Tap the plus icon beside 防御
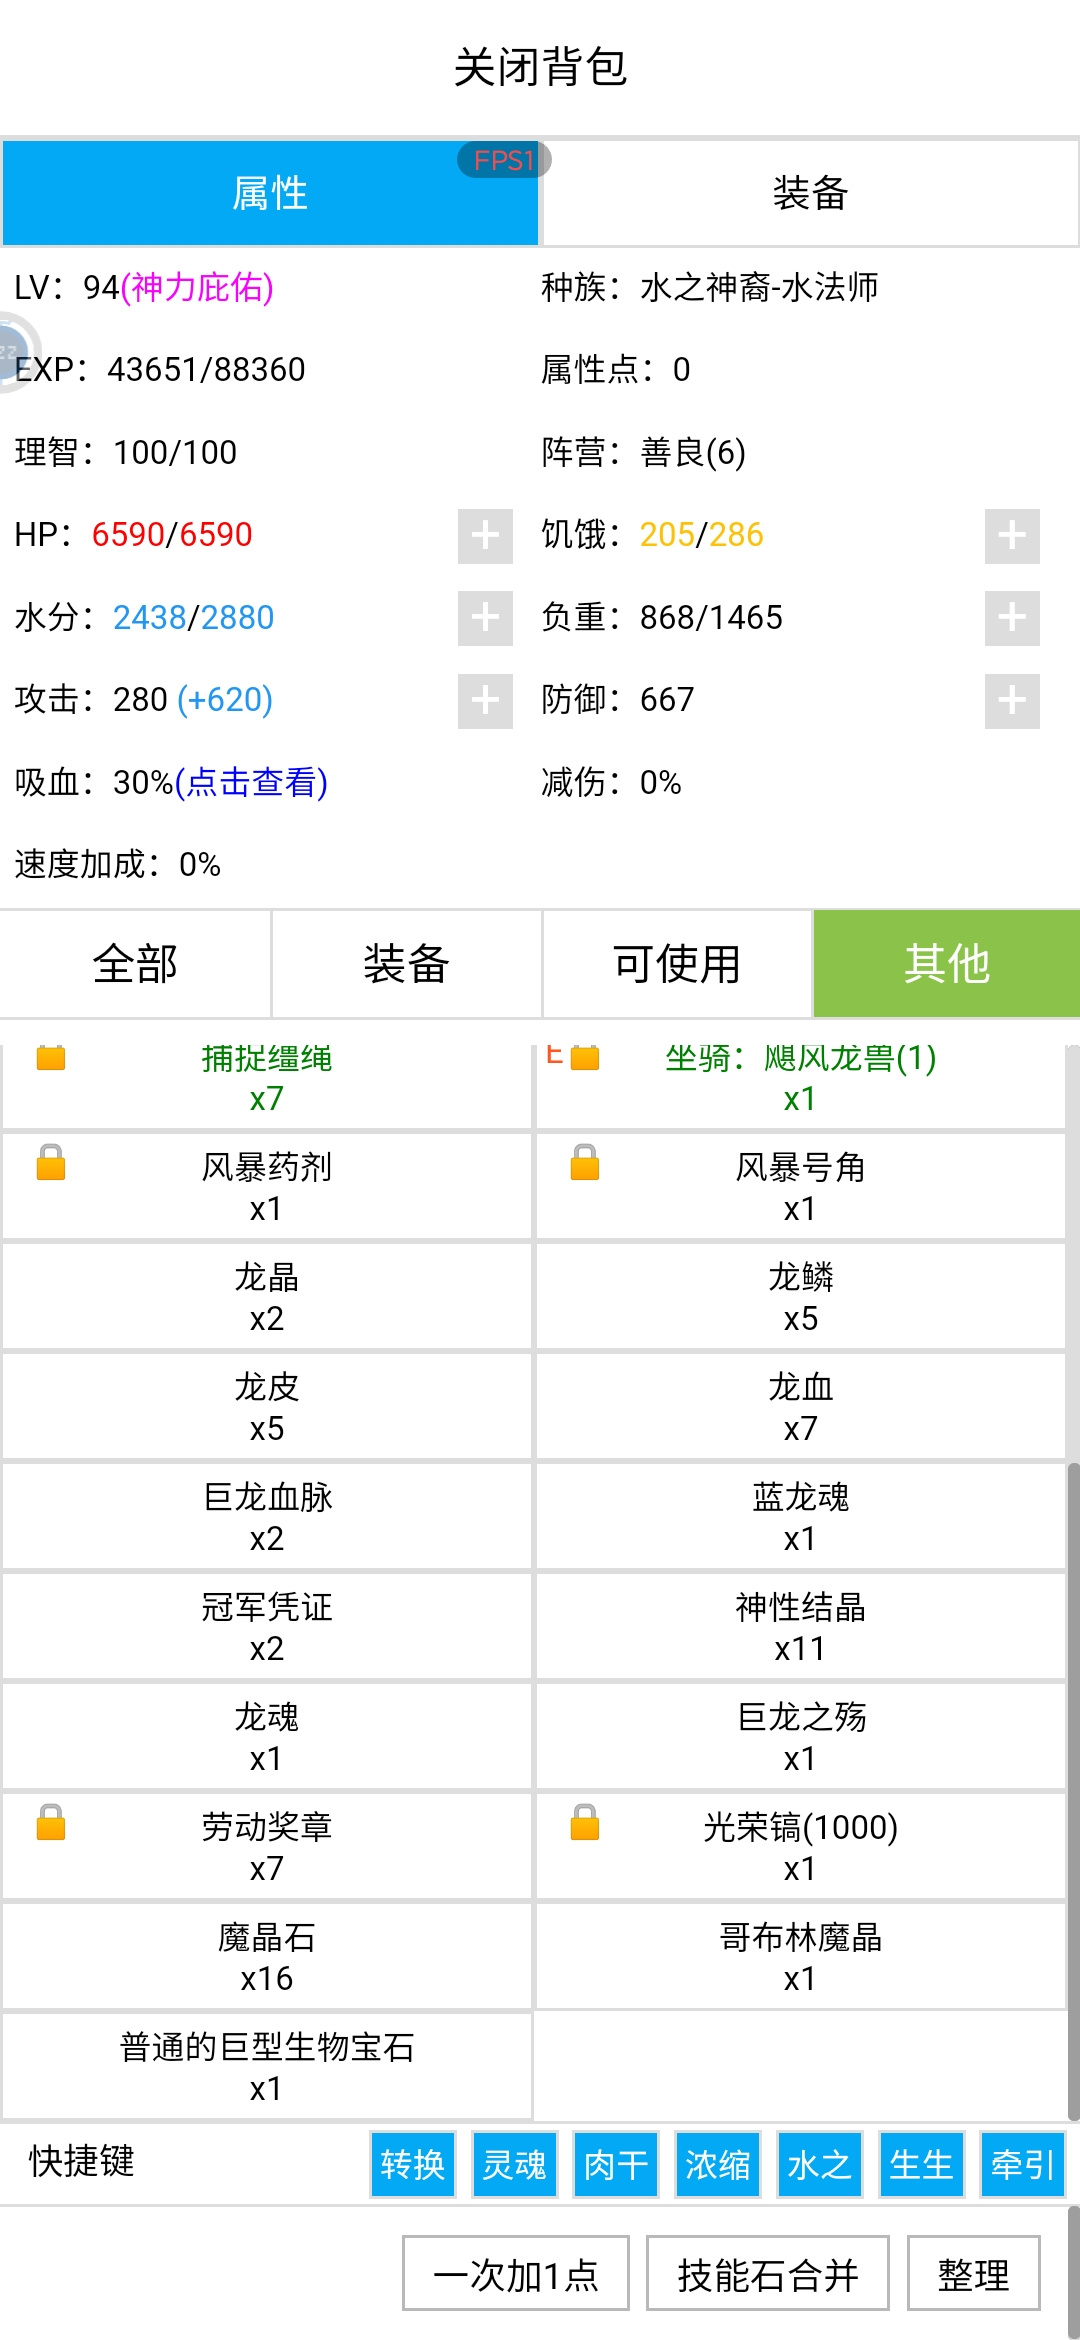This screenshot has width=1080, height=2340. (1012, 701)
